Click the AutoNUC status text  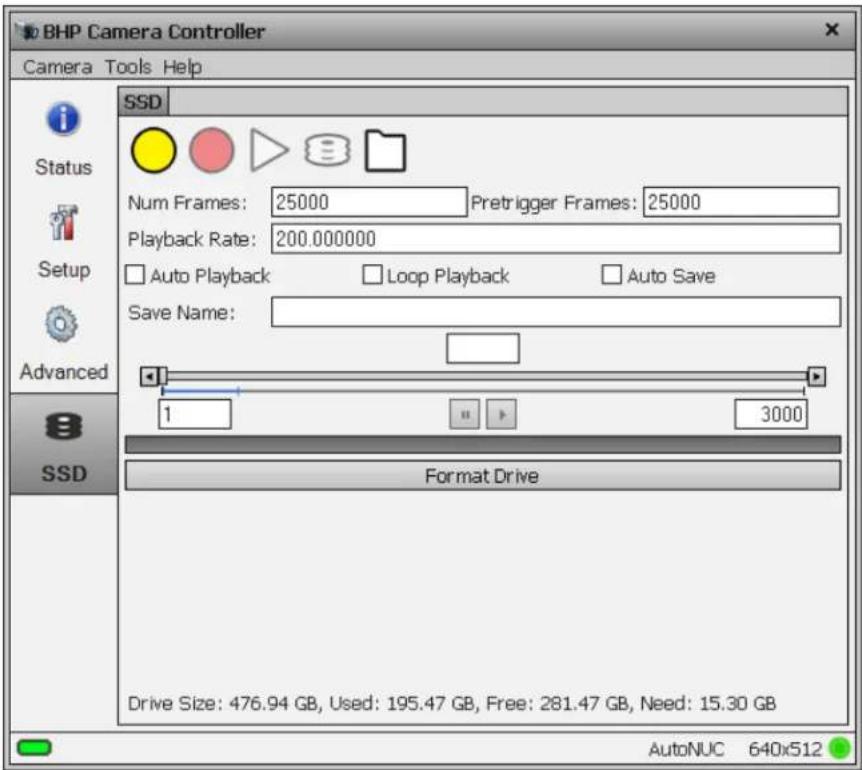point(686,749)
